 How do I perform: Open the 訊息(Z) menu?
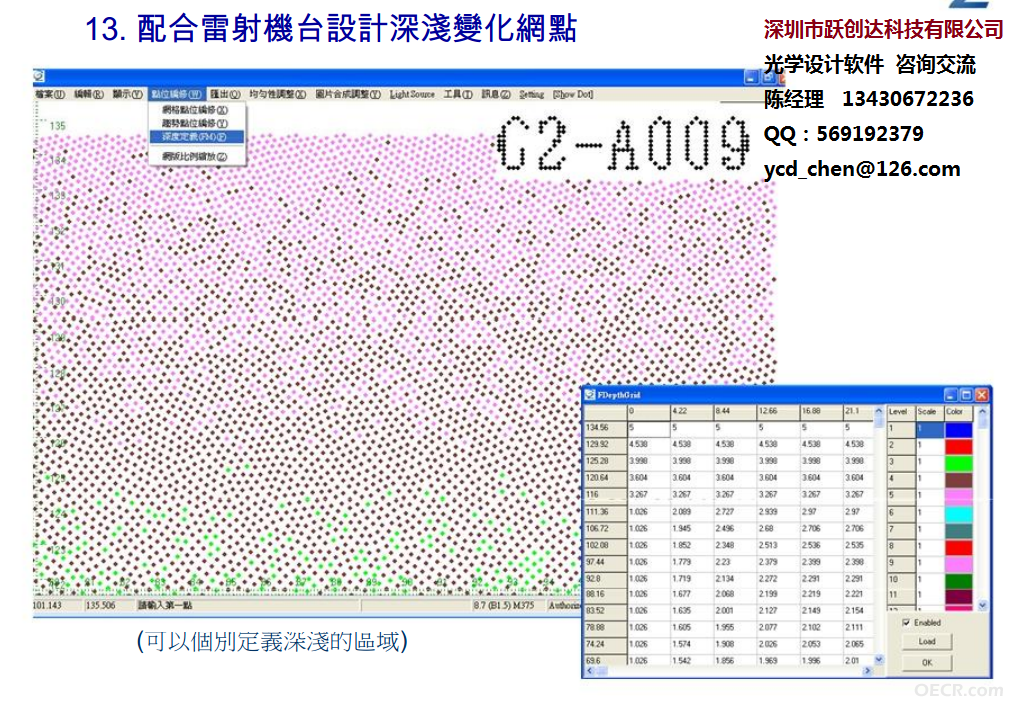click(x=496, y=95)
